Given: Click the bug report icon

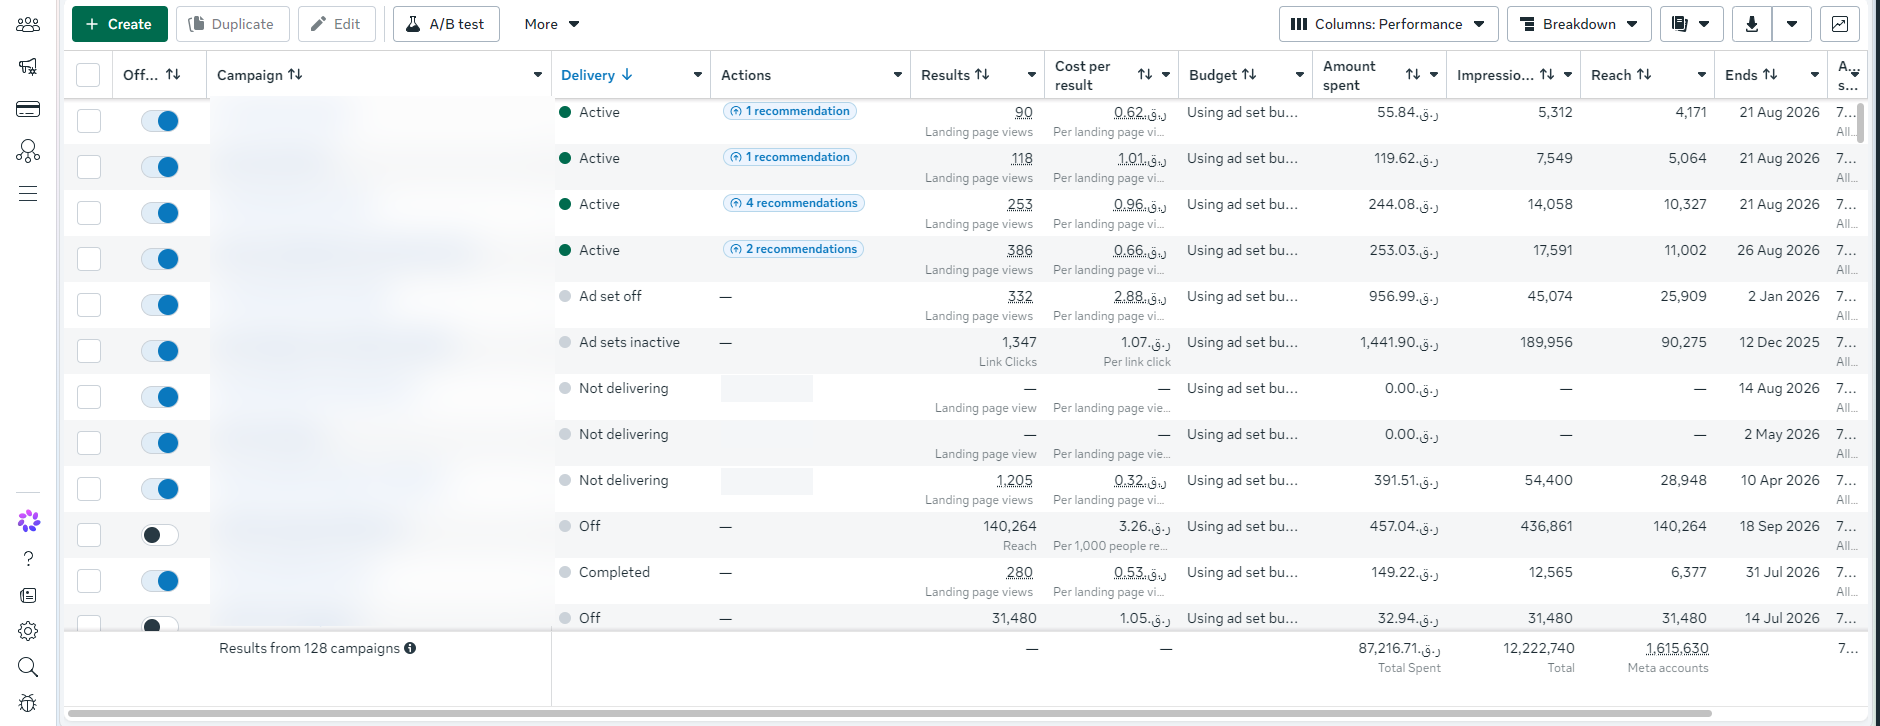Looking at the screenshot, I should tap(28, 703).
